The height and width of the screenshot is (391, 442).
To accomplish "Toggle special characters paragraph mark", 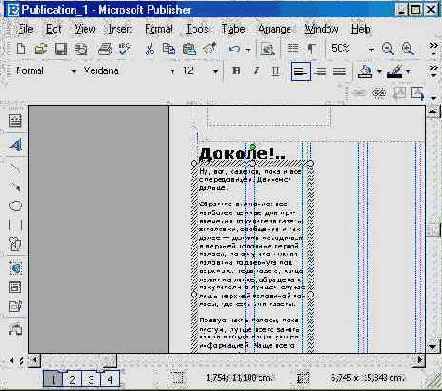I will (x=311, y=49).
